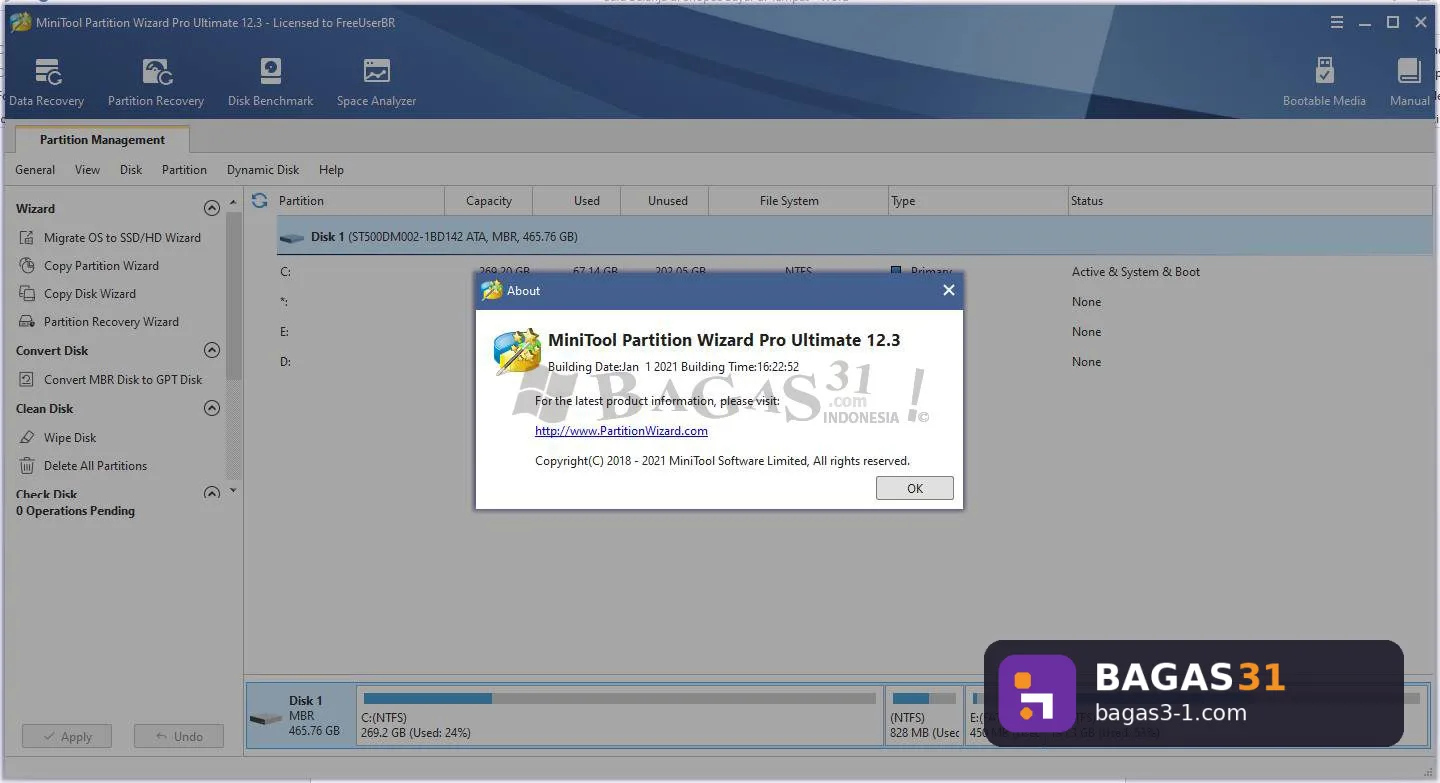The height and width of the screenshot is (783, 1440).
Task: Select the E: partition row
Action: tap(855, 332)
